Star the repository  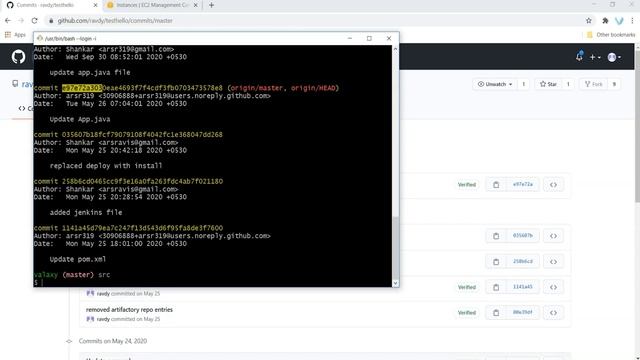548,84
